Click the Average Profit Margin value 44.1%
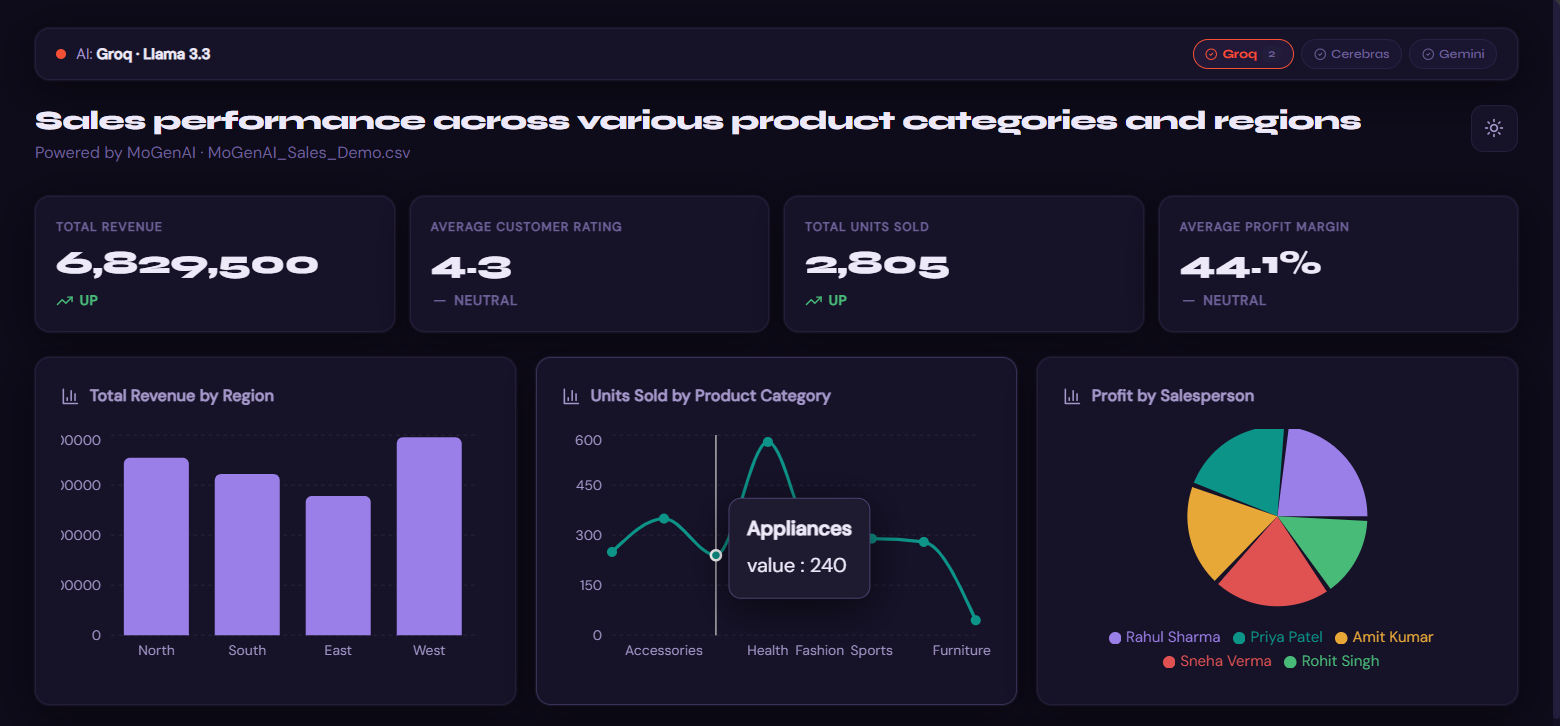 [1250, 265]
